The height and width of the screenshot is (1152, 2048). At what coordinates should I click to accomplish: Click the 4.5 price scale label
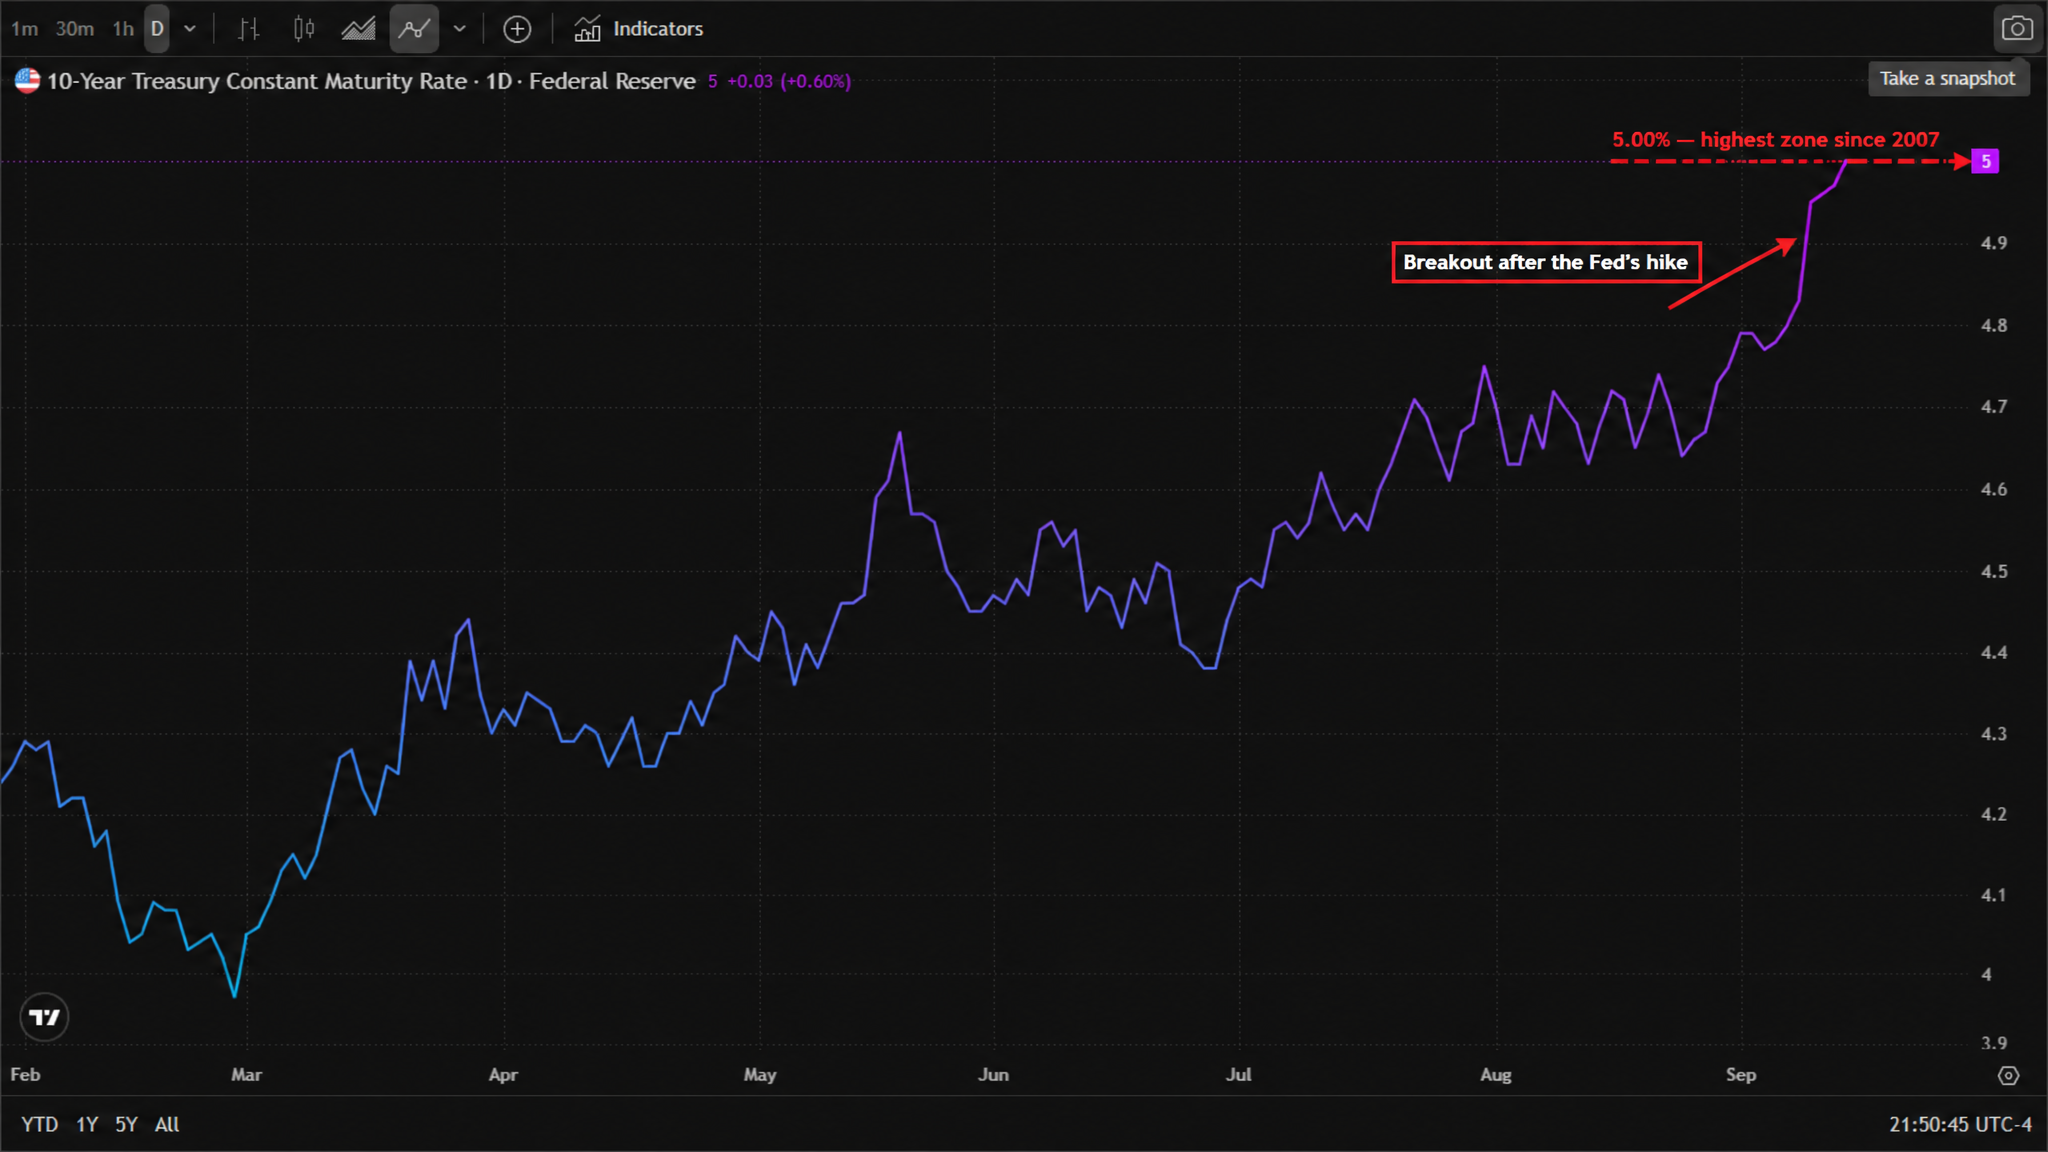point(1993,571)
